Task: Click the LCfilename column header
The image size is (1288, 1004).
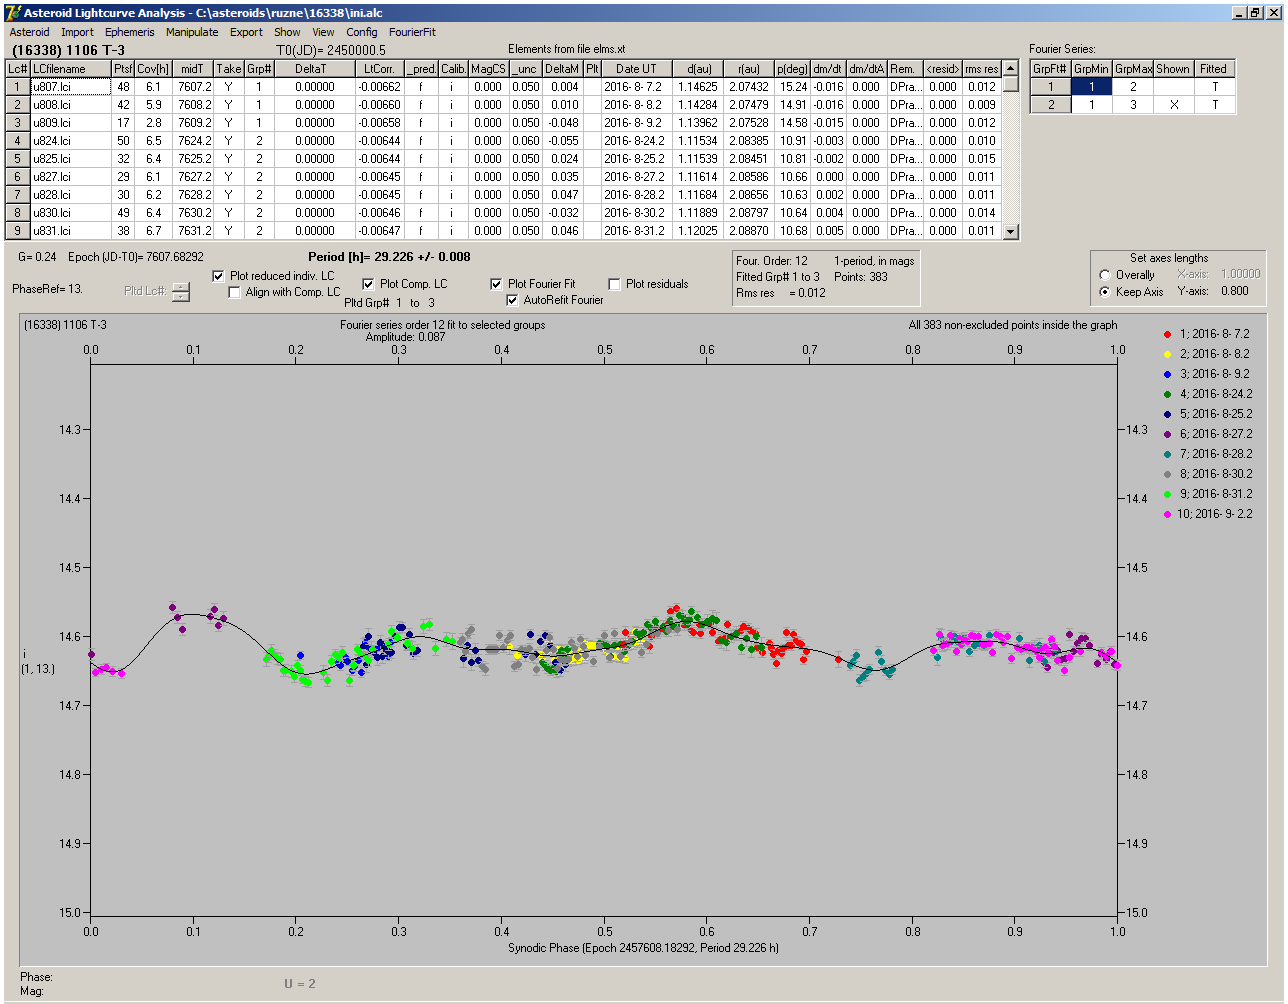Action: [71, 69]
